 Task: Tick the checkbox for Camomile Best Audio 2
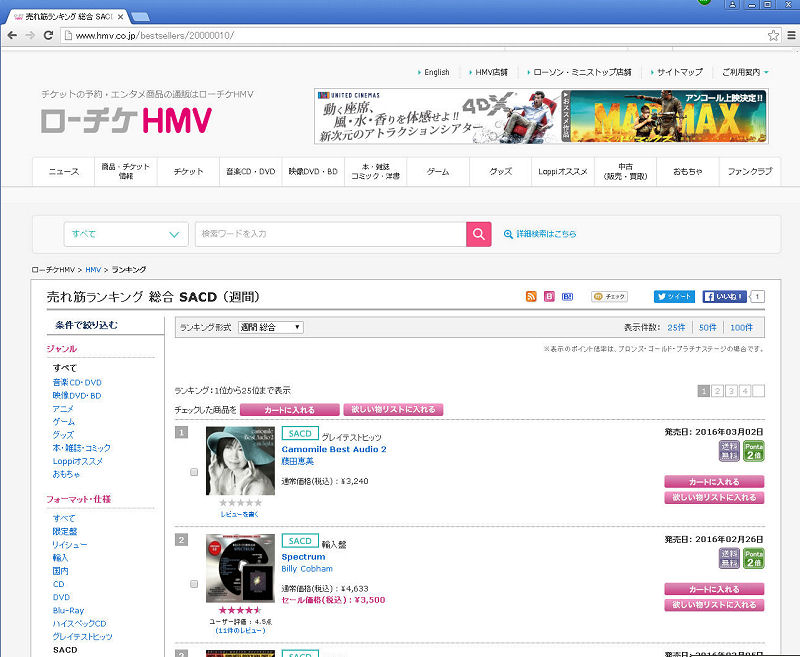[194, 472]
